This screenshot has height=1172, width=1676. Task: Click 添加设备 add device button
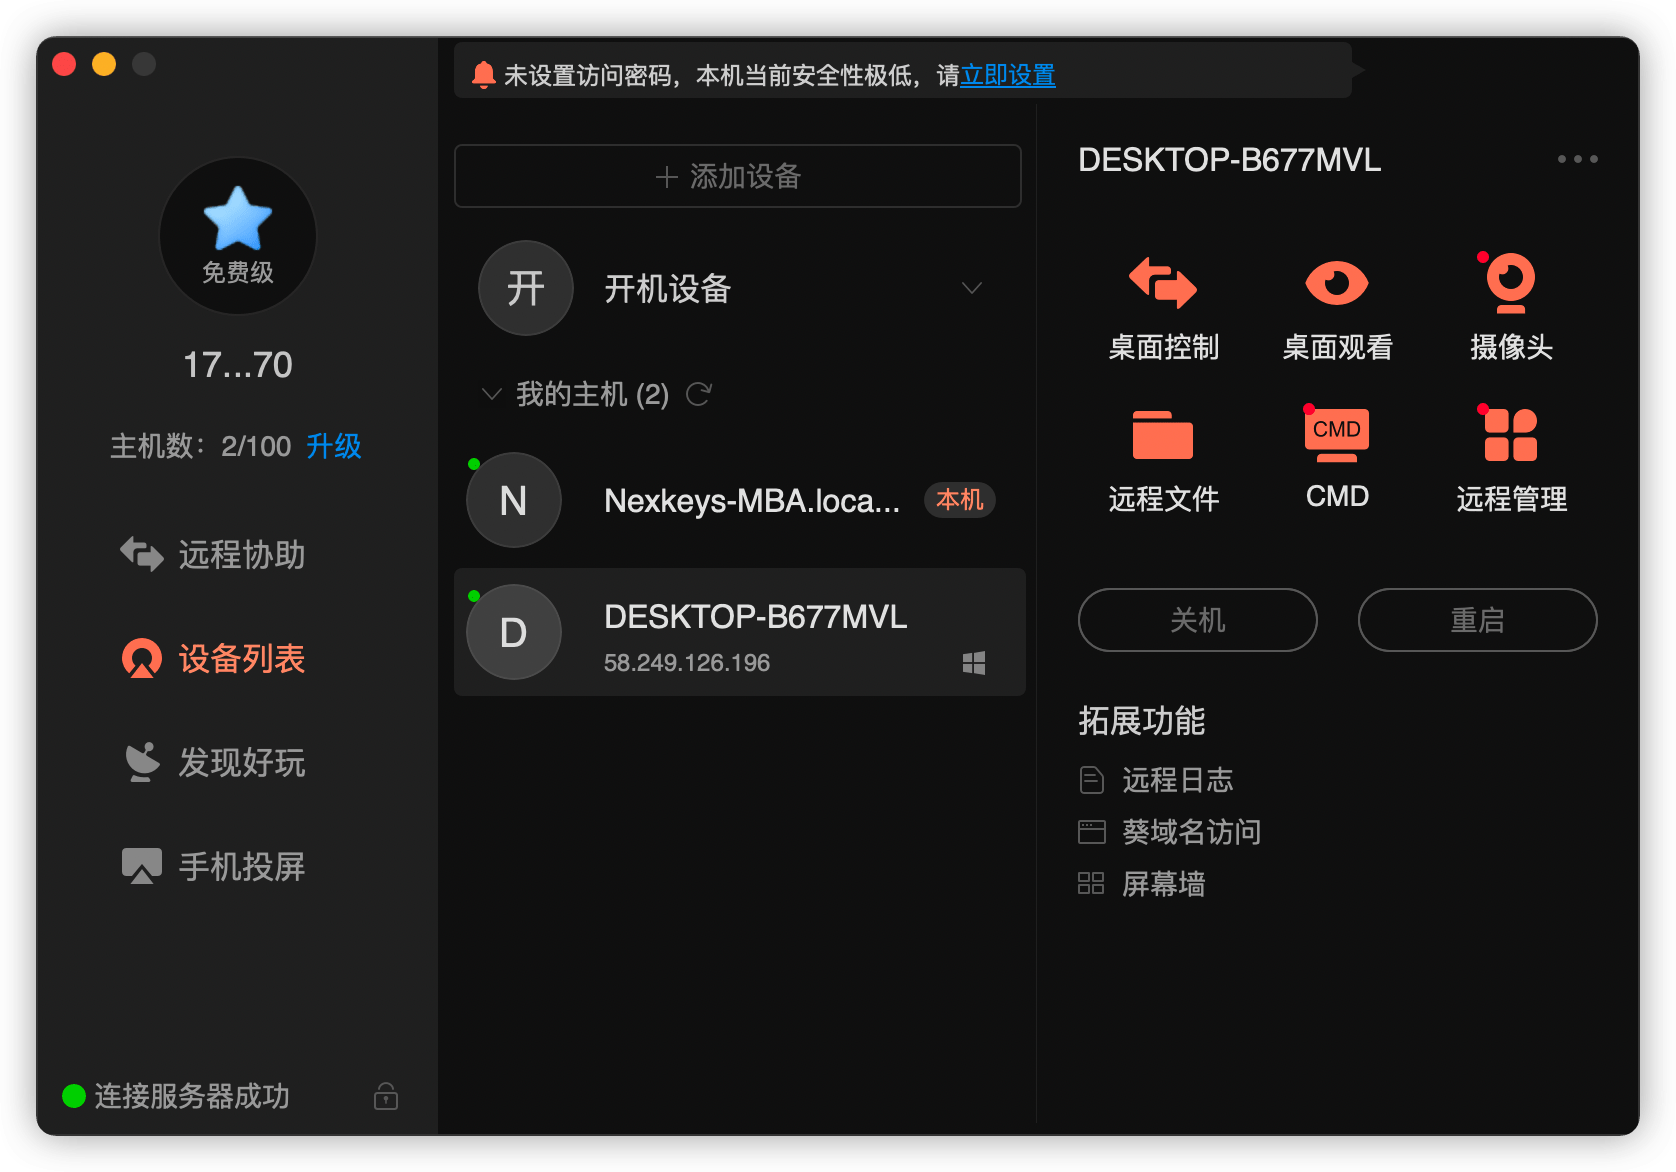tap(738, 176)
